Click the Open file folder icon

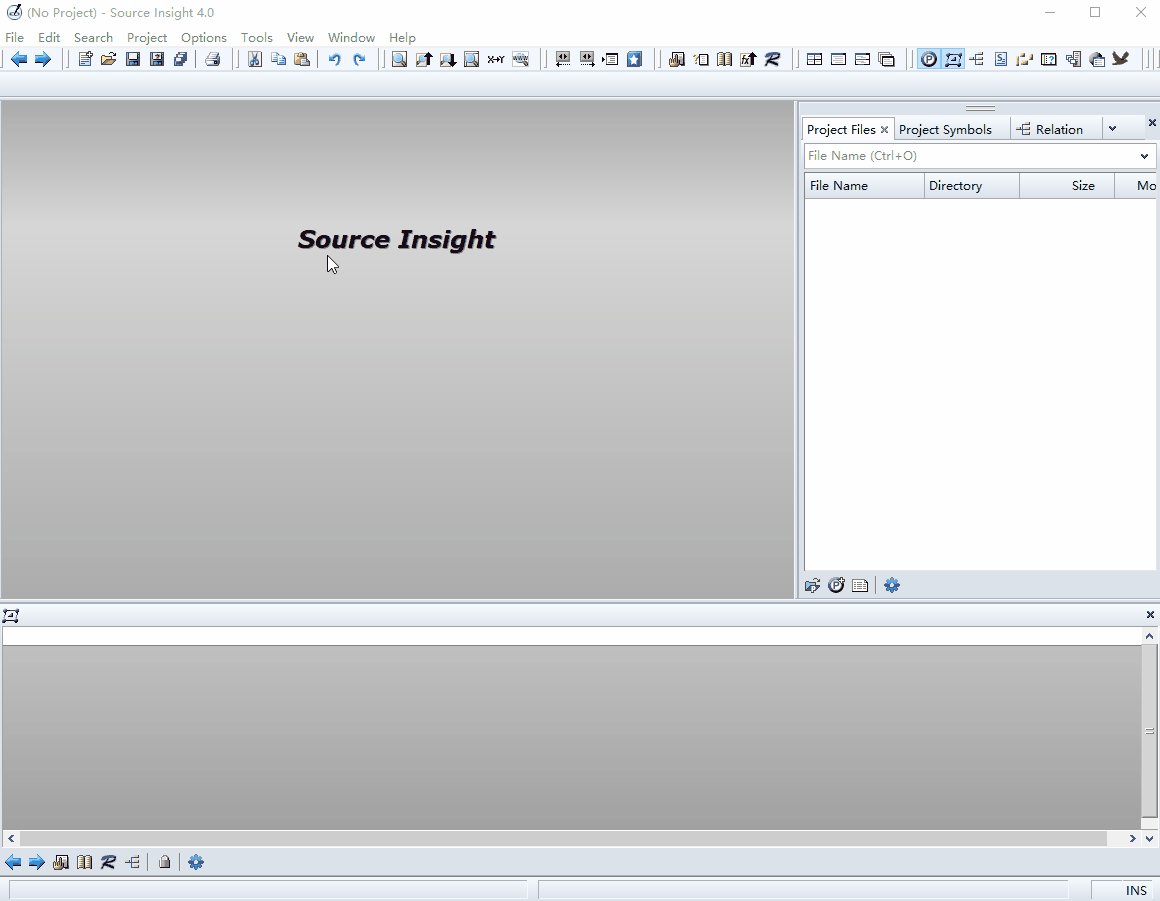point(109,59)
